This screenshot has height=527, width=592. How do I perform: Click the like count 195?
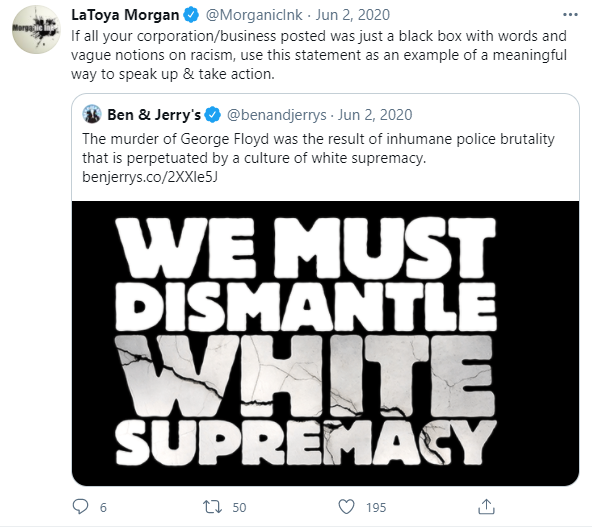(376, 507)
